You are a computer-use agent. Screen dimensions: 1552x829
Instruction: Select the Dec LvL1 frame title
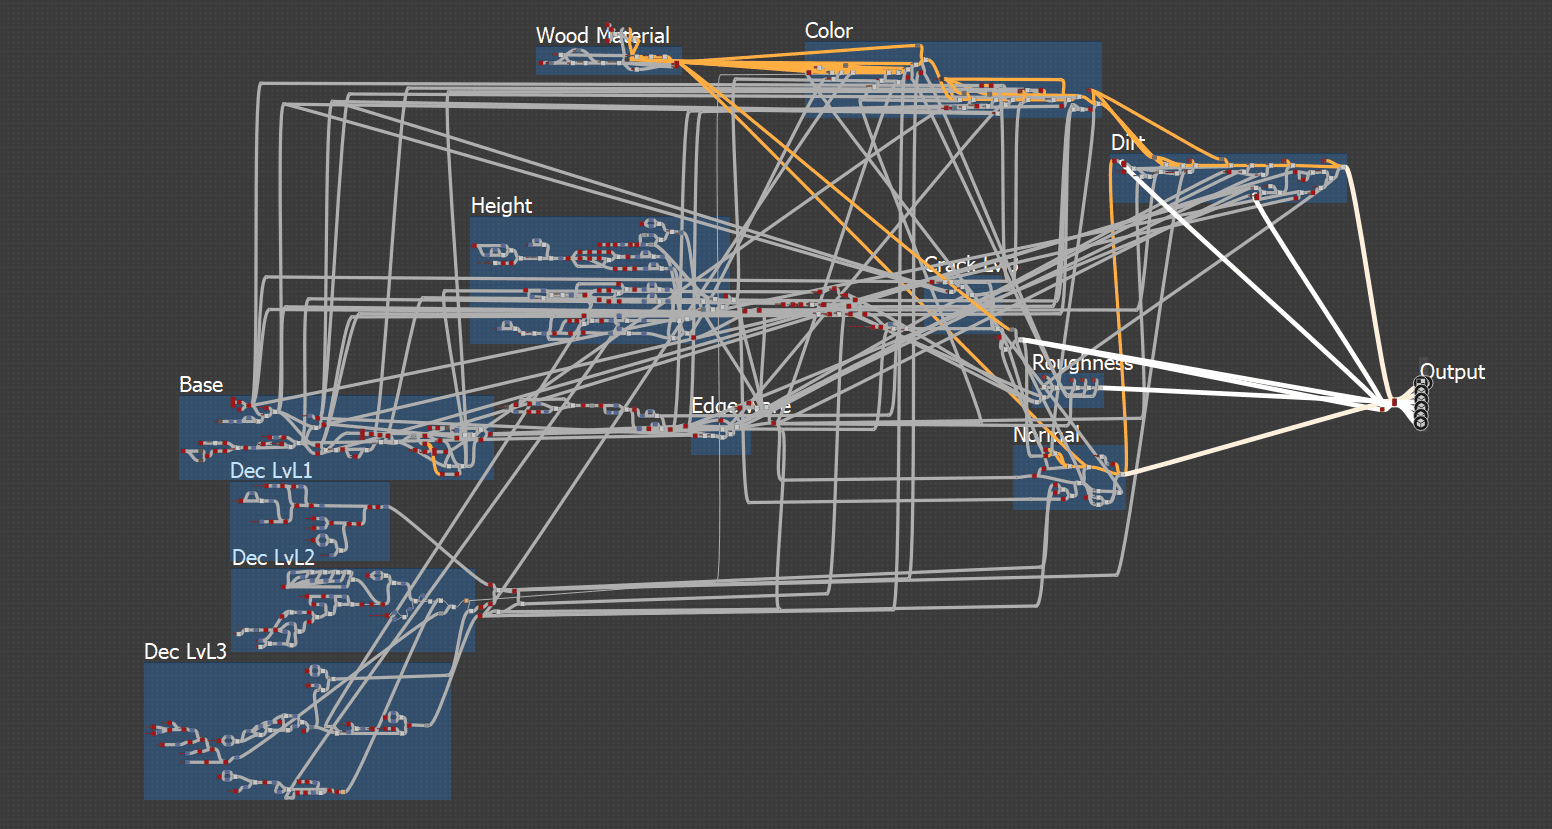(x=271, y=471)
